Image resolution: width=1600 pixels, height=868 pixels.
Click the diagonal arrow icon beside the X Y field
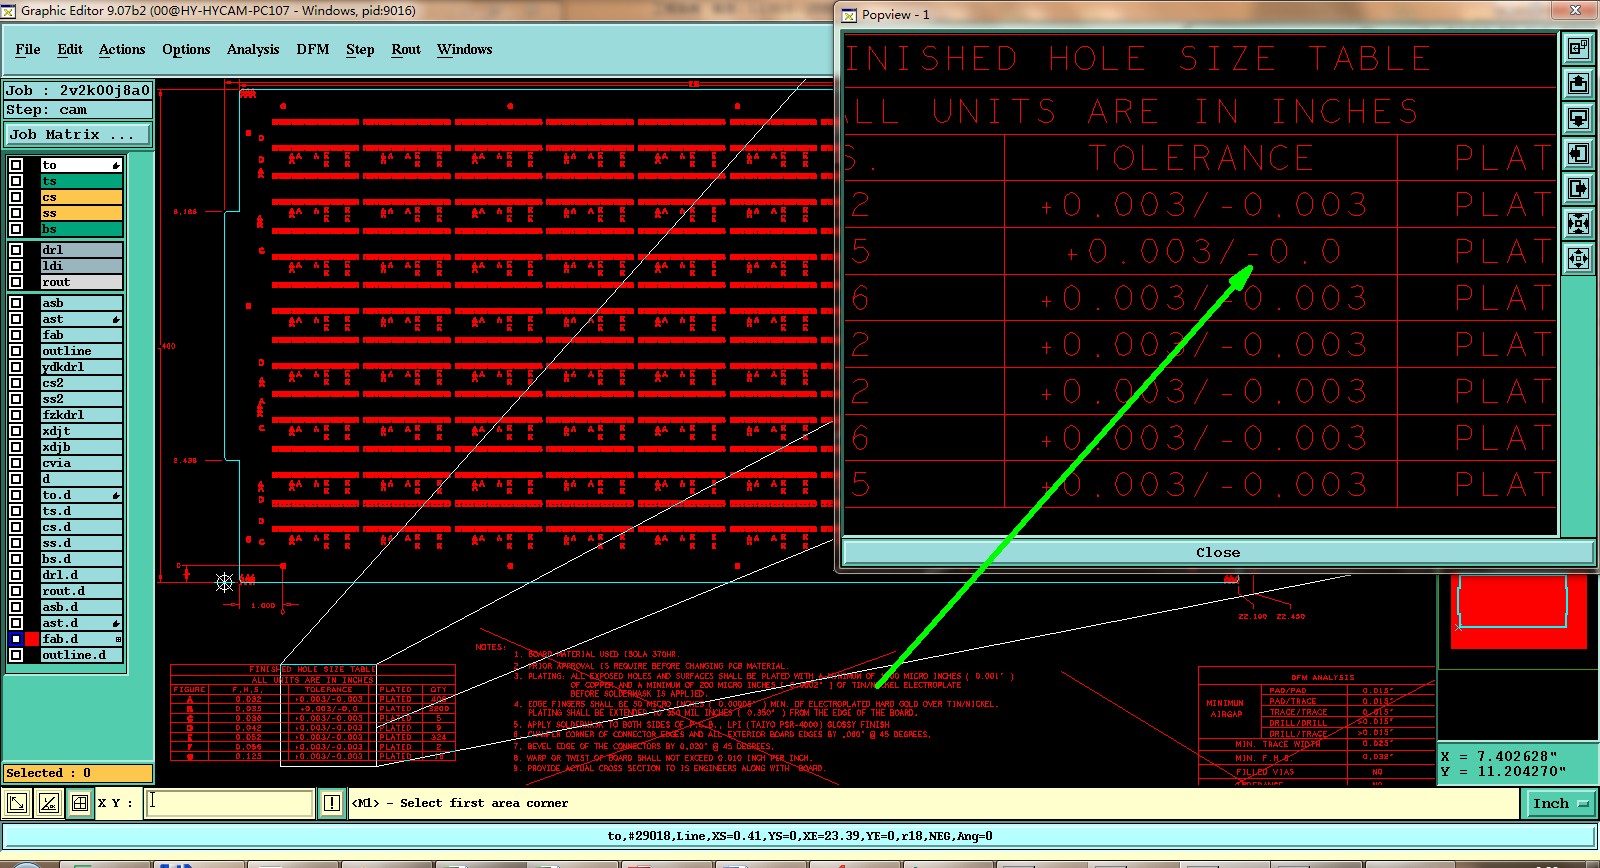point(17,802)
